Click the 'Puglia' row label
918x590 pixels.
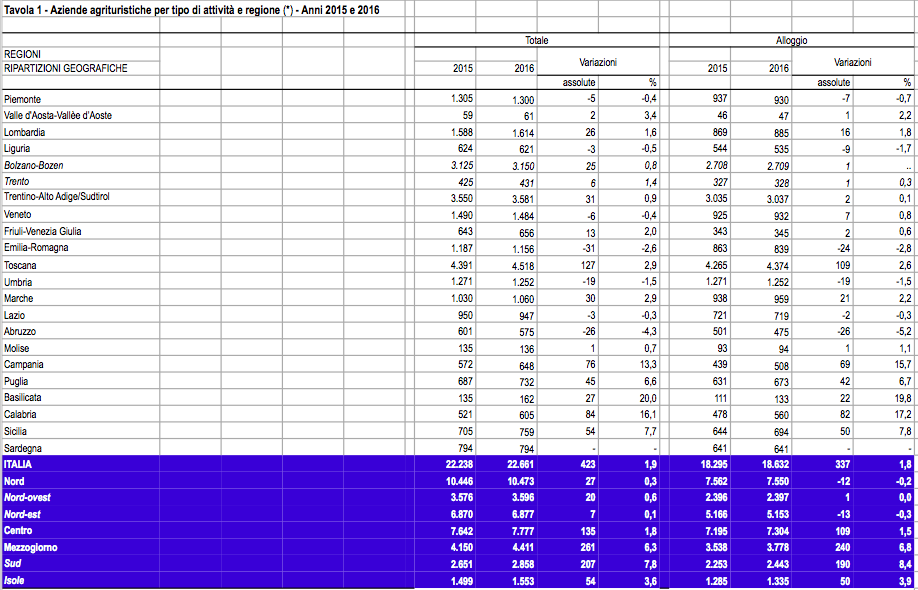tap(16, 381)
